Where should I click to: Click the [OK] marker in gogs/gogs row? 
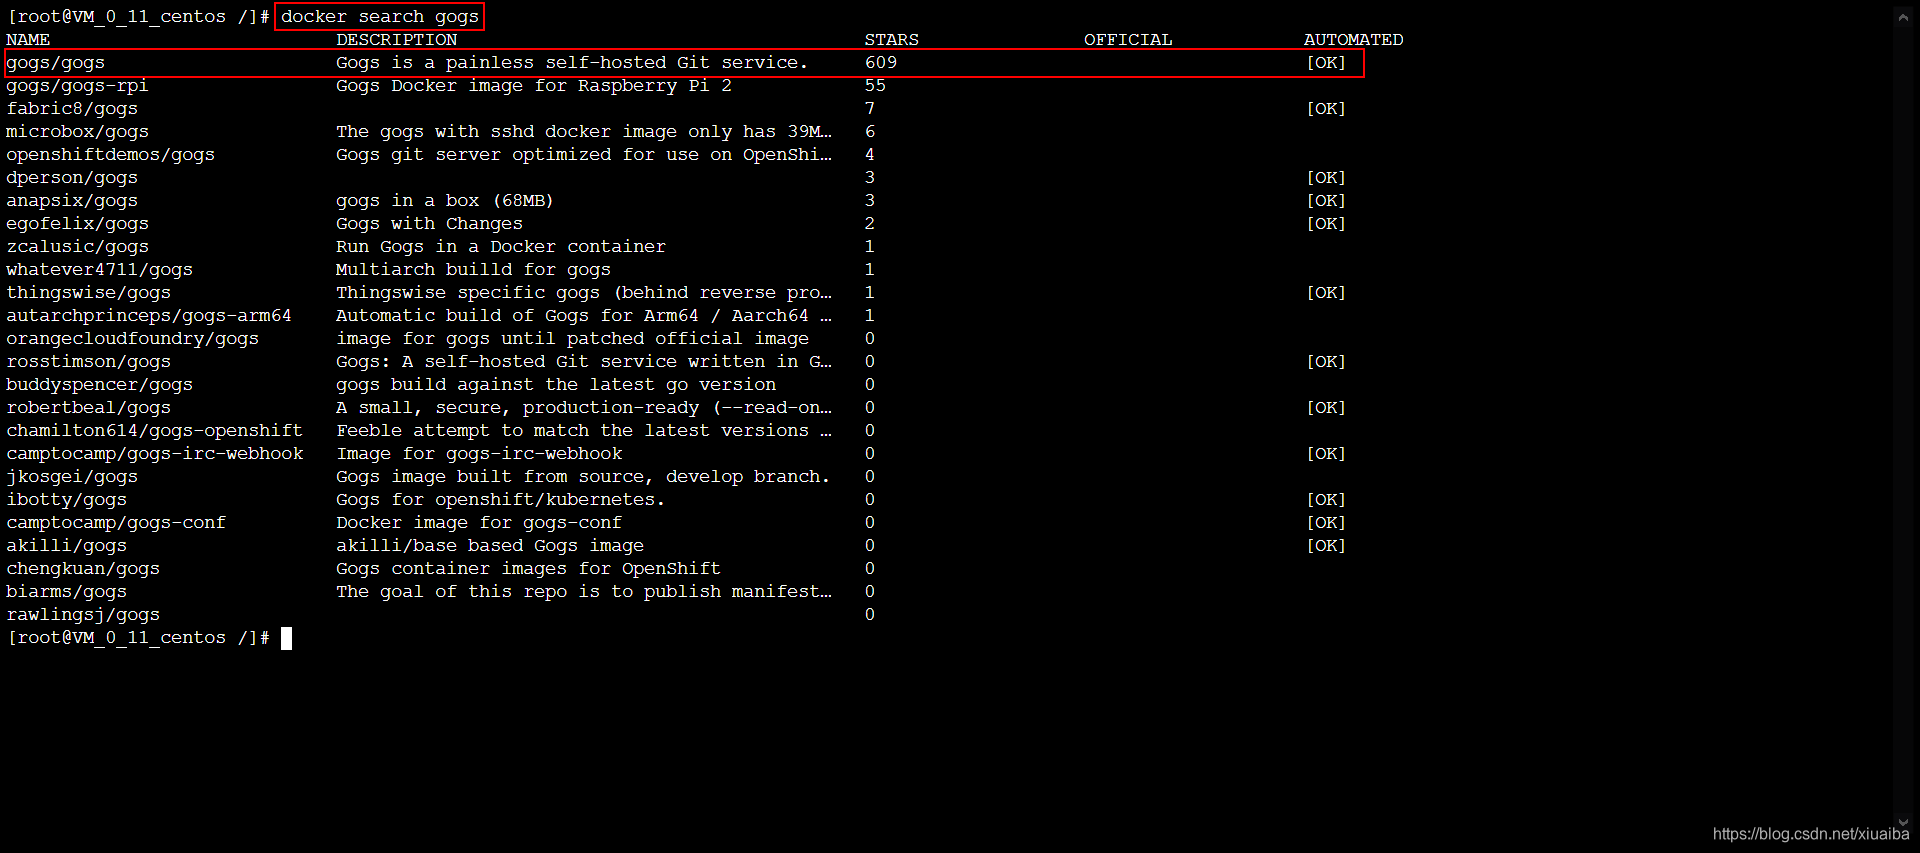point(1326,63)
